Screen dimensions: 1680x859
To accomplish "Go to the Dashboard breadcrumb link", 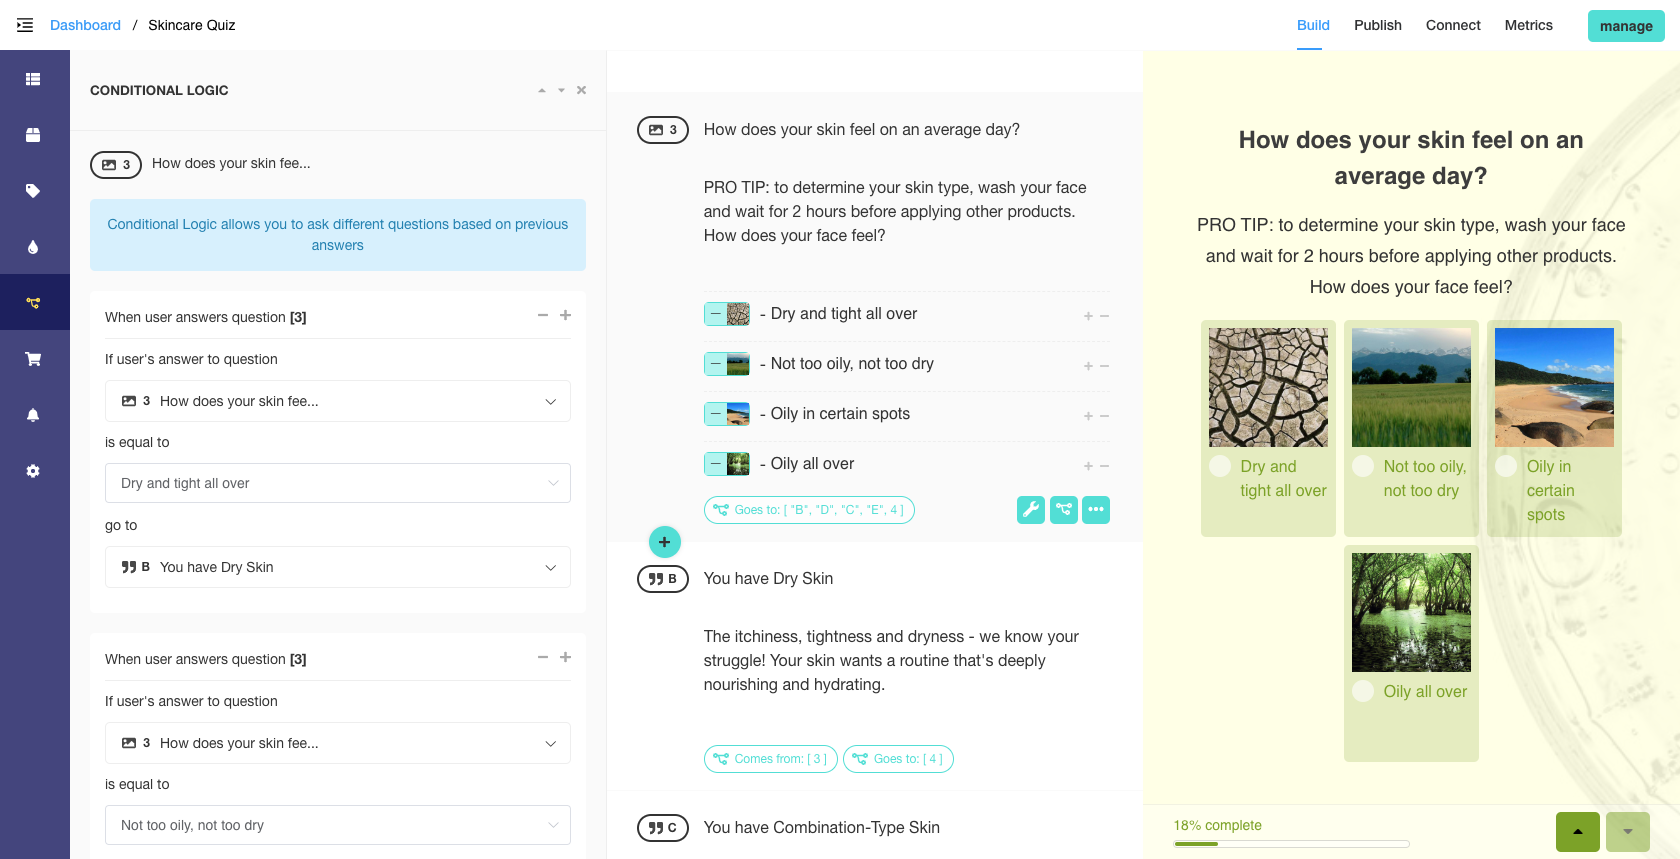I will coord(85,25).
